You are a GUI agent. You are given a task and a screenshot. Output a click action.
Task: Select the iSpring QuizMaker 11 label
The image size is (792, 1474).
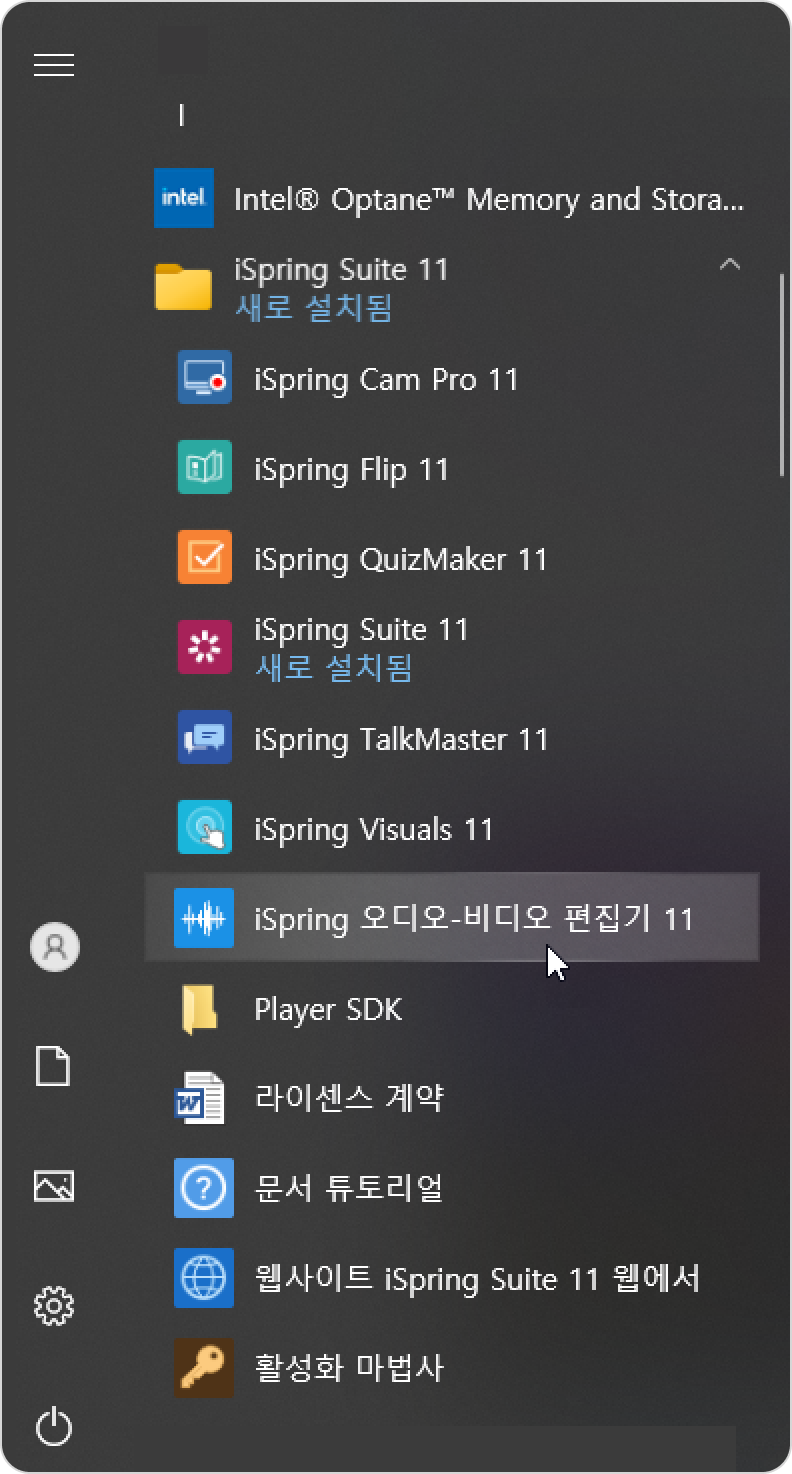point(401,560)
